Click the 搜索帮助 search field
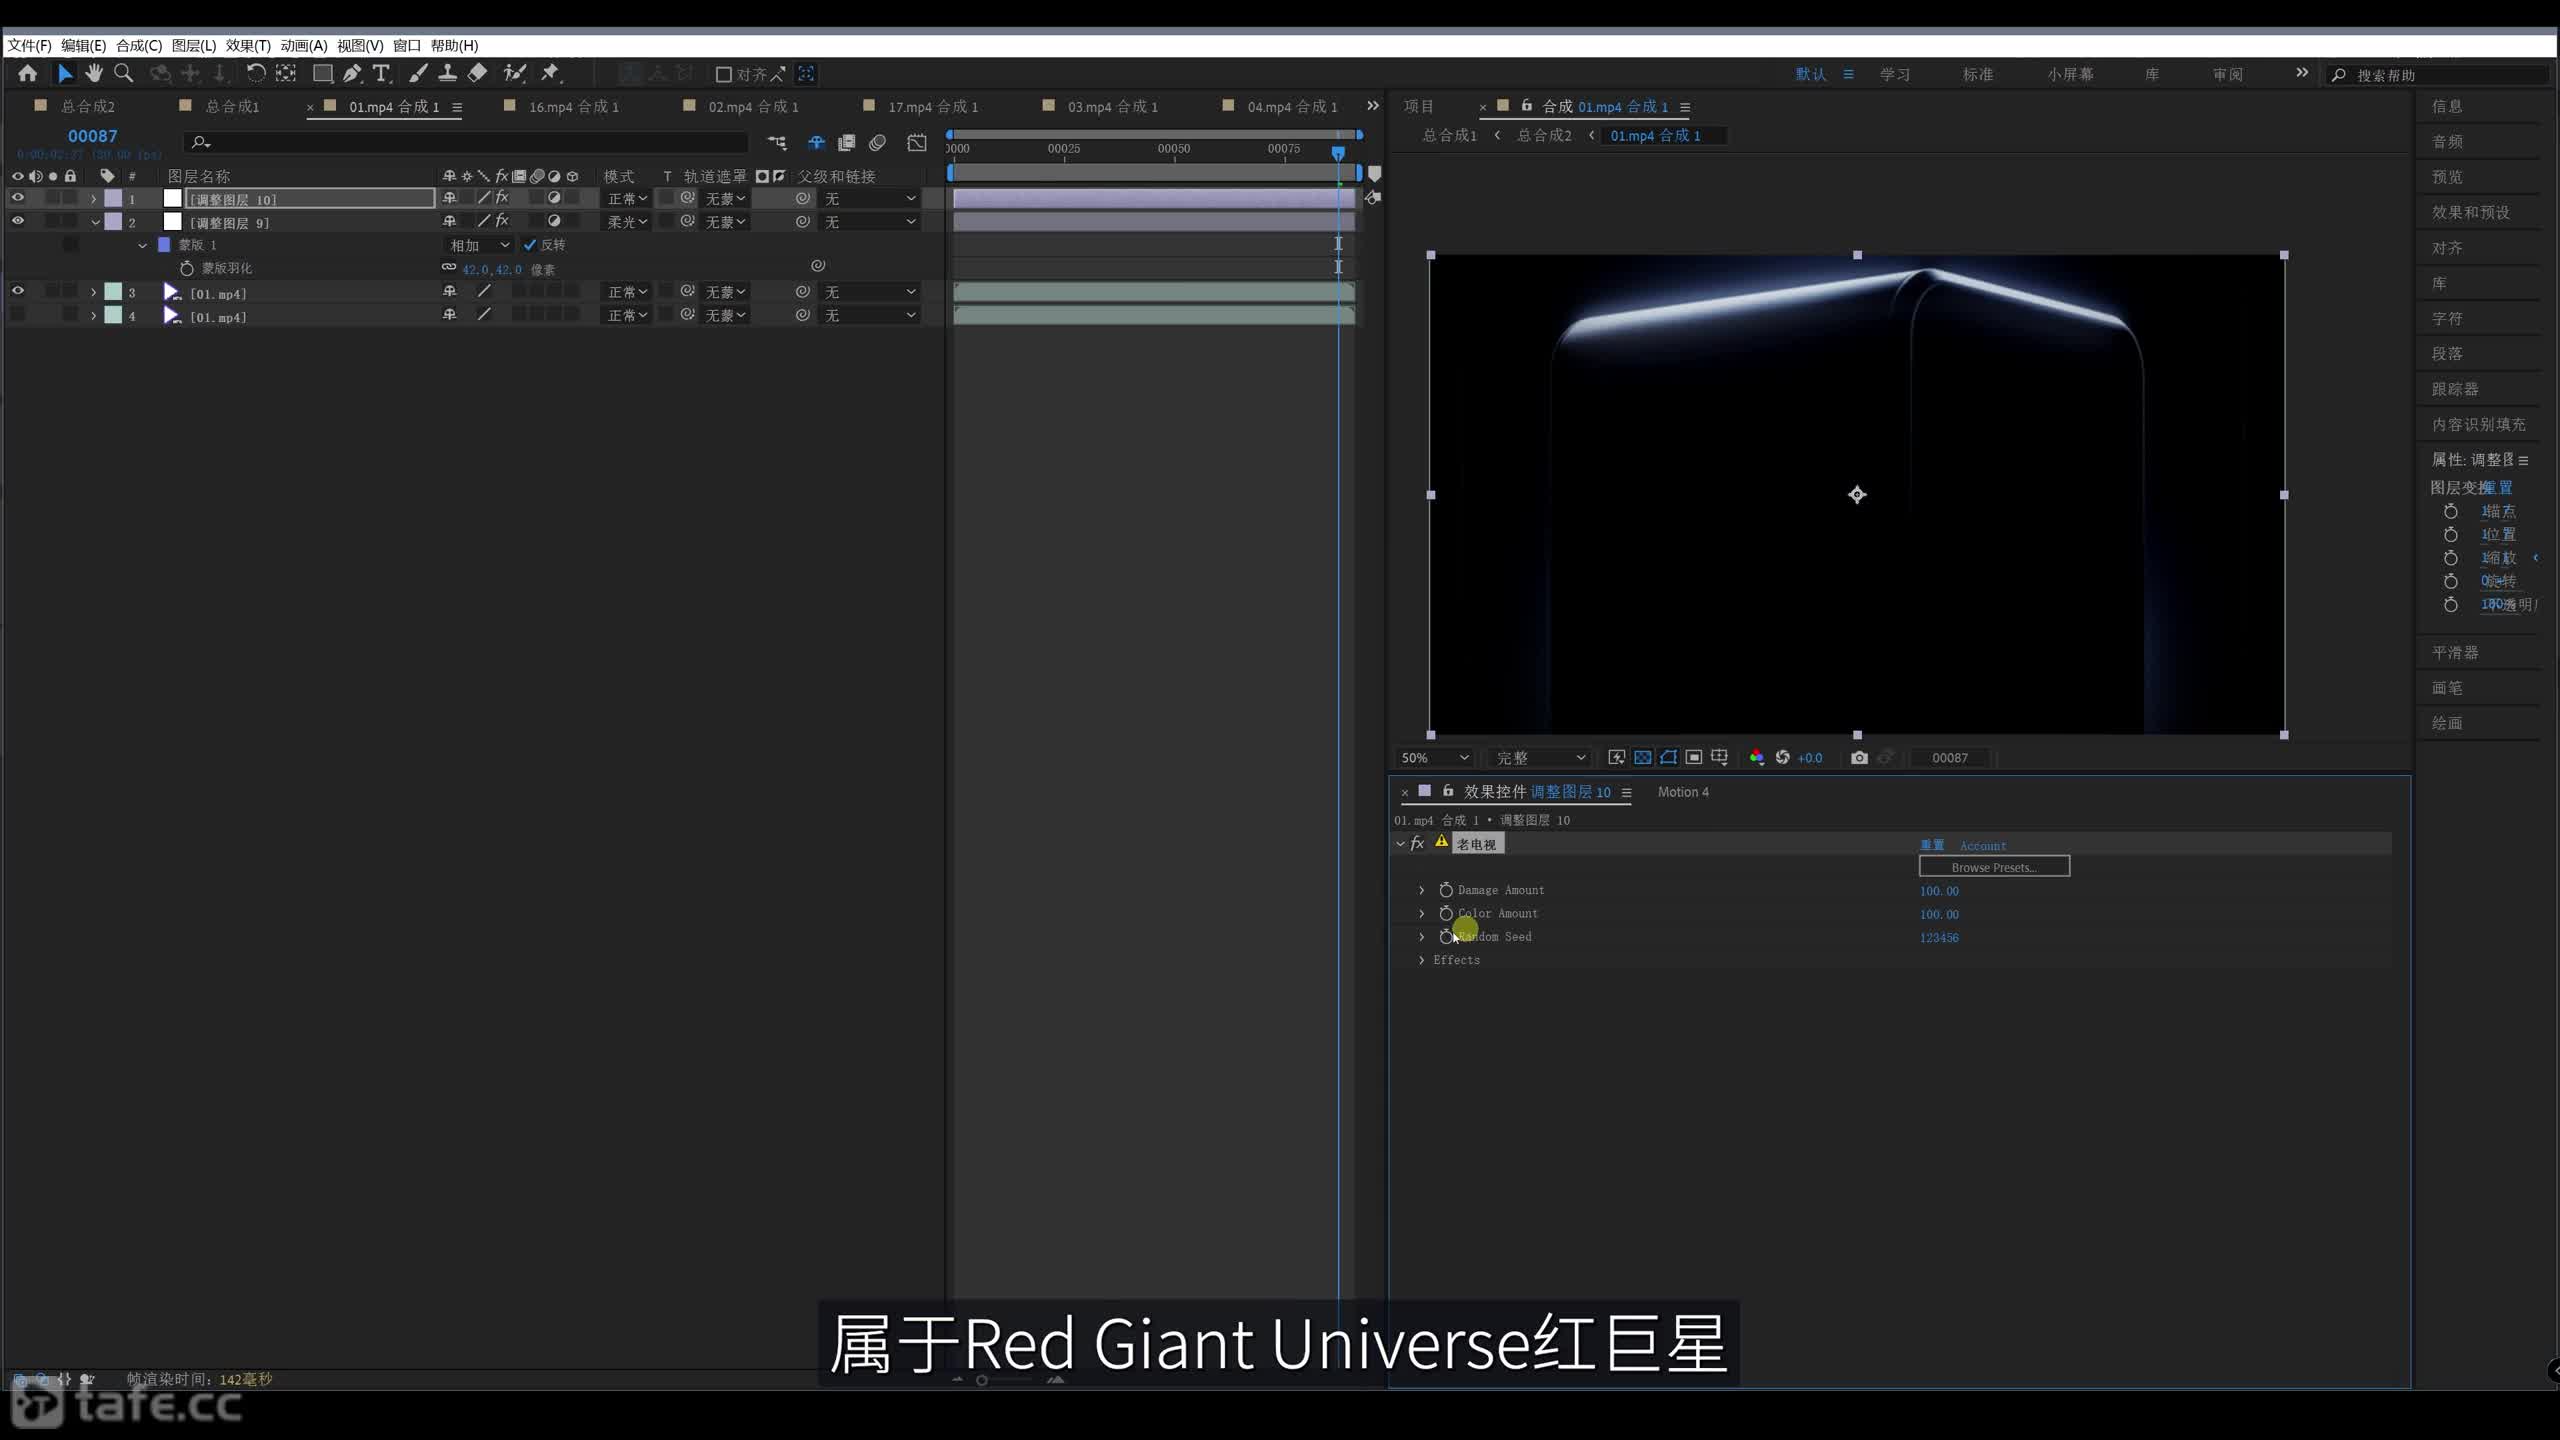Viewport: 2560px width, 1440px height. 2440,75
